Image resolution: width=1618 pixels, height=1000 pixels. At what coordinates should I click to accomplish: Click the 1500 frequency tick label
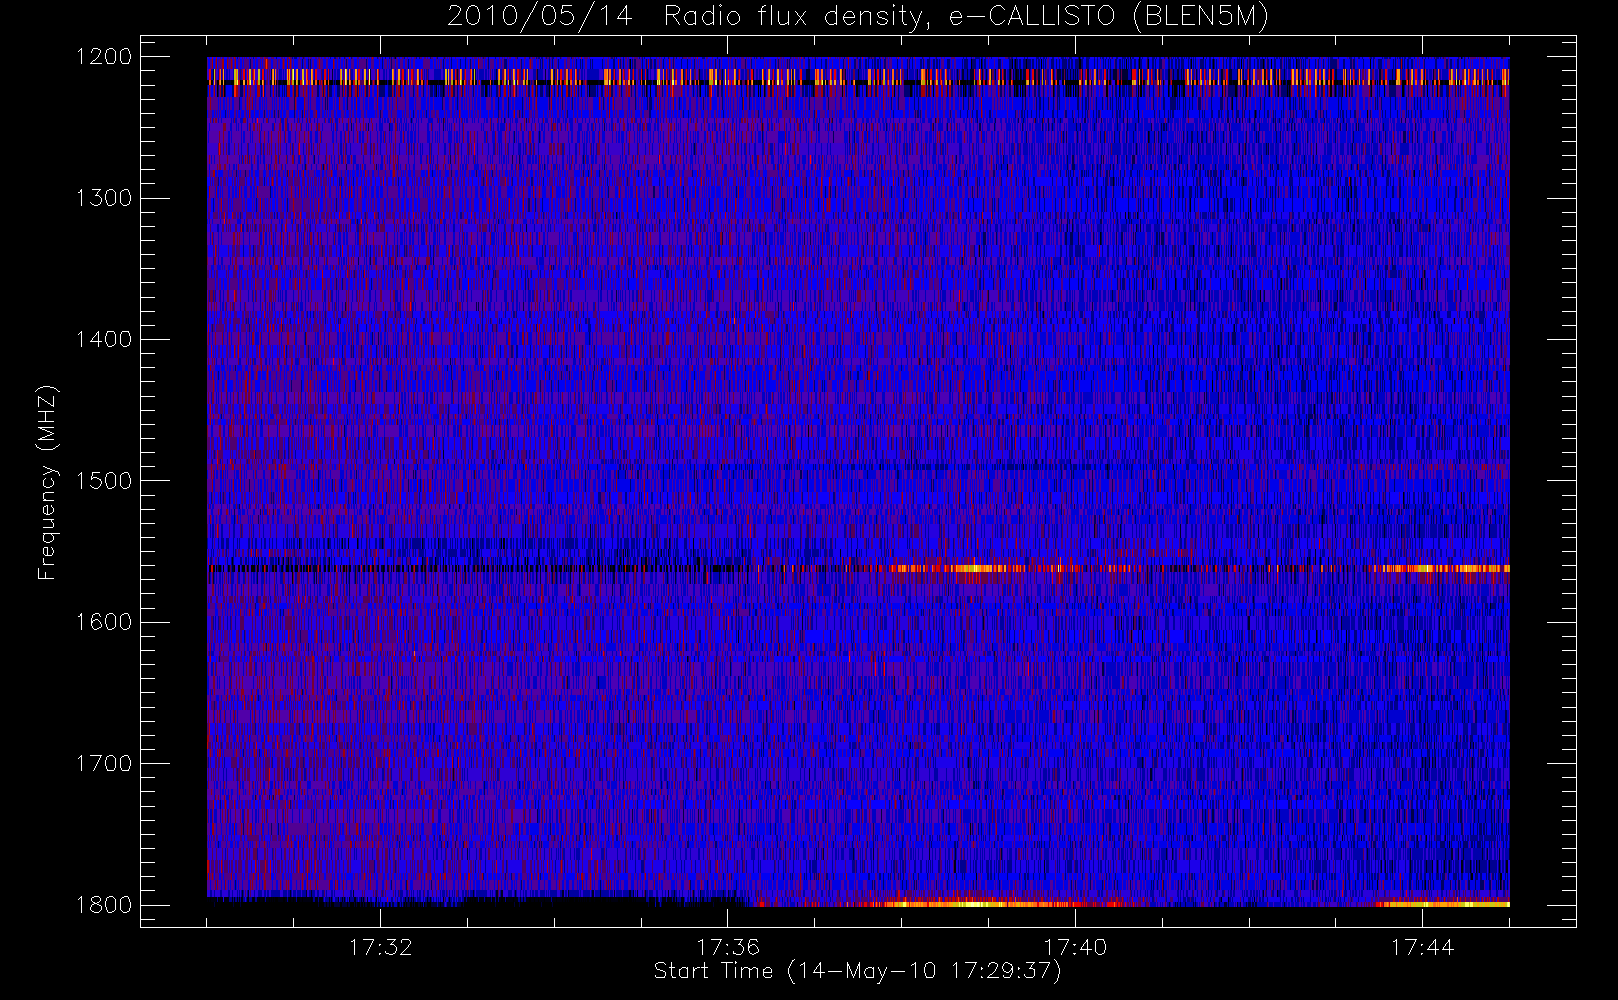tap(104, 481)
